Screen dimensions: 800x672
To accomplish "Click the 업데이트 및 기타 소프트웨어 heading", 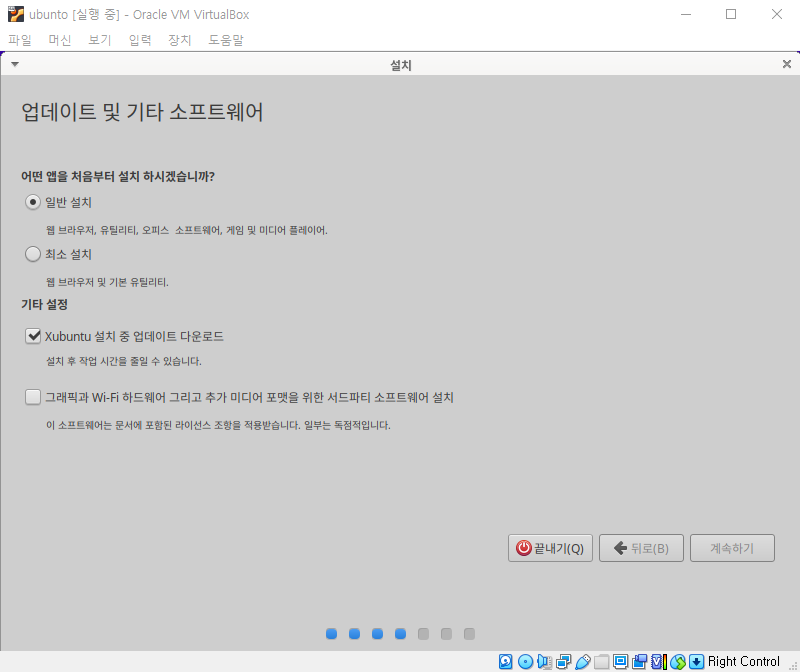I will click(x=142, y=112).
